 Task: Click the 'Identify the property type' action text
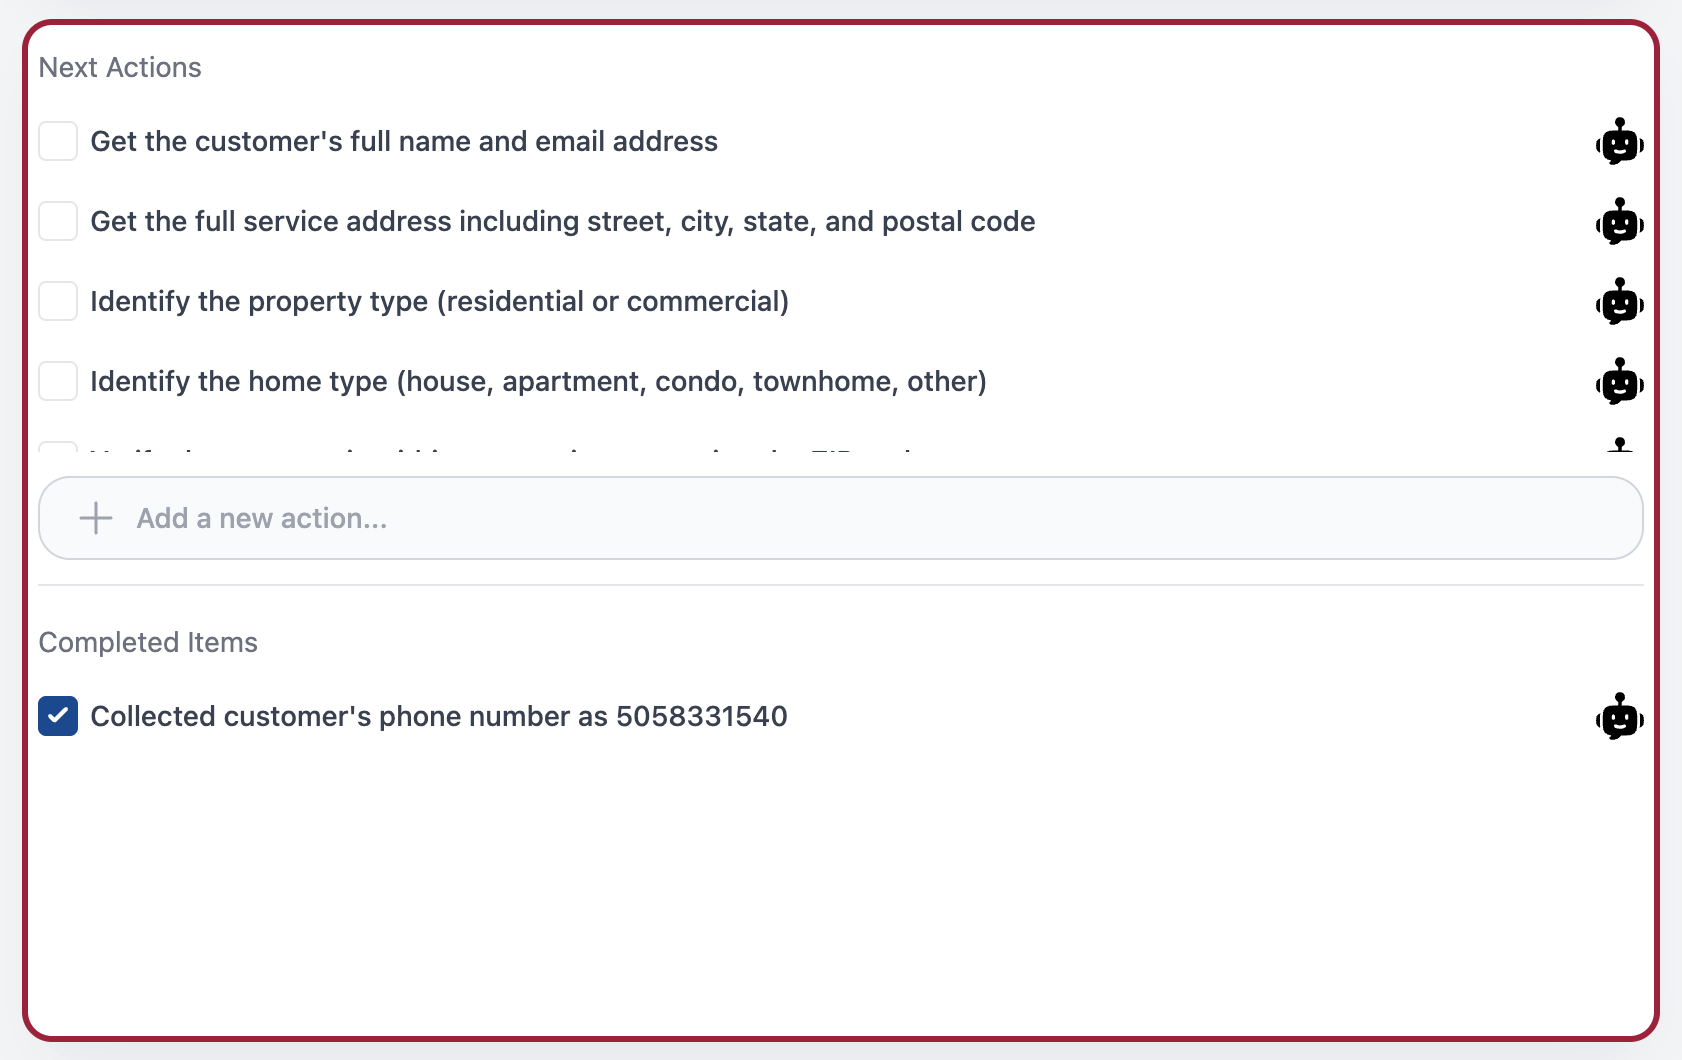point(440,302)
